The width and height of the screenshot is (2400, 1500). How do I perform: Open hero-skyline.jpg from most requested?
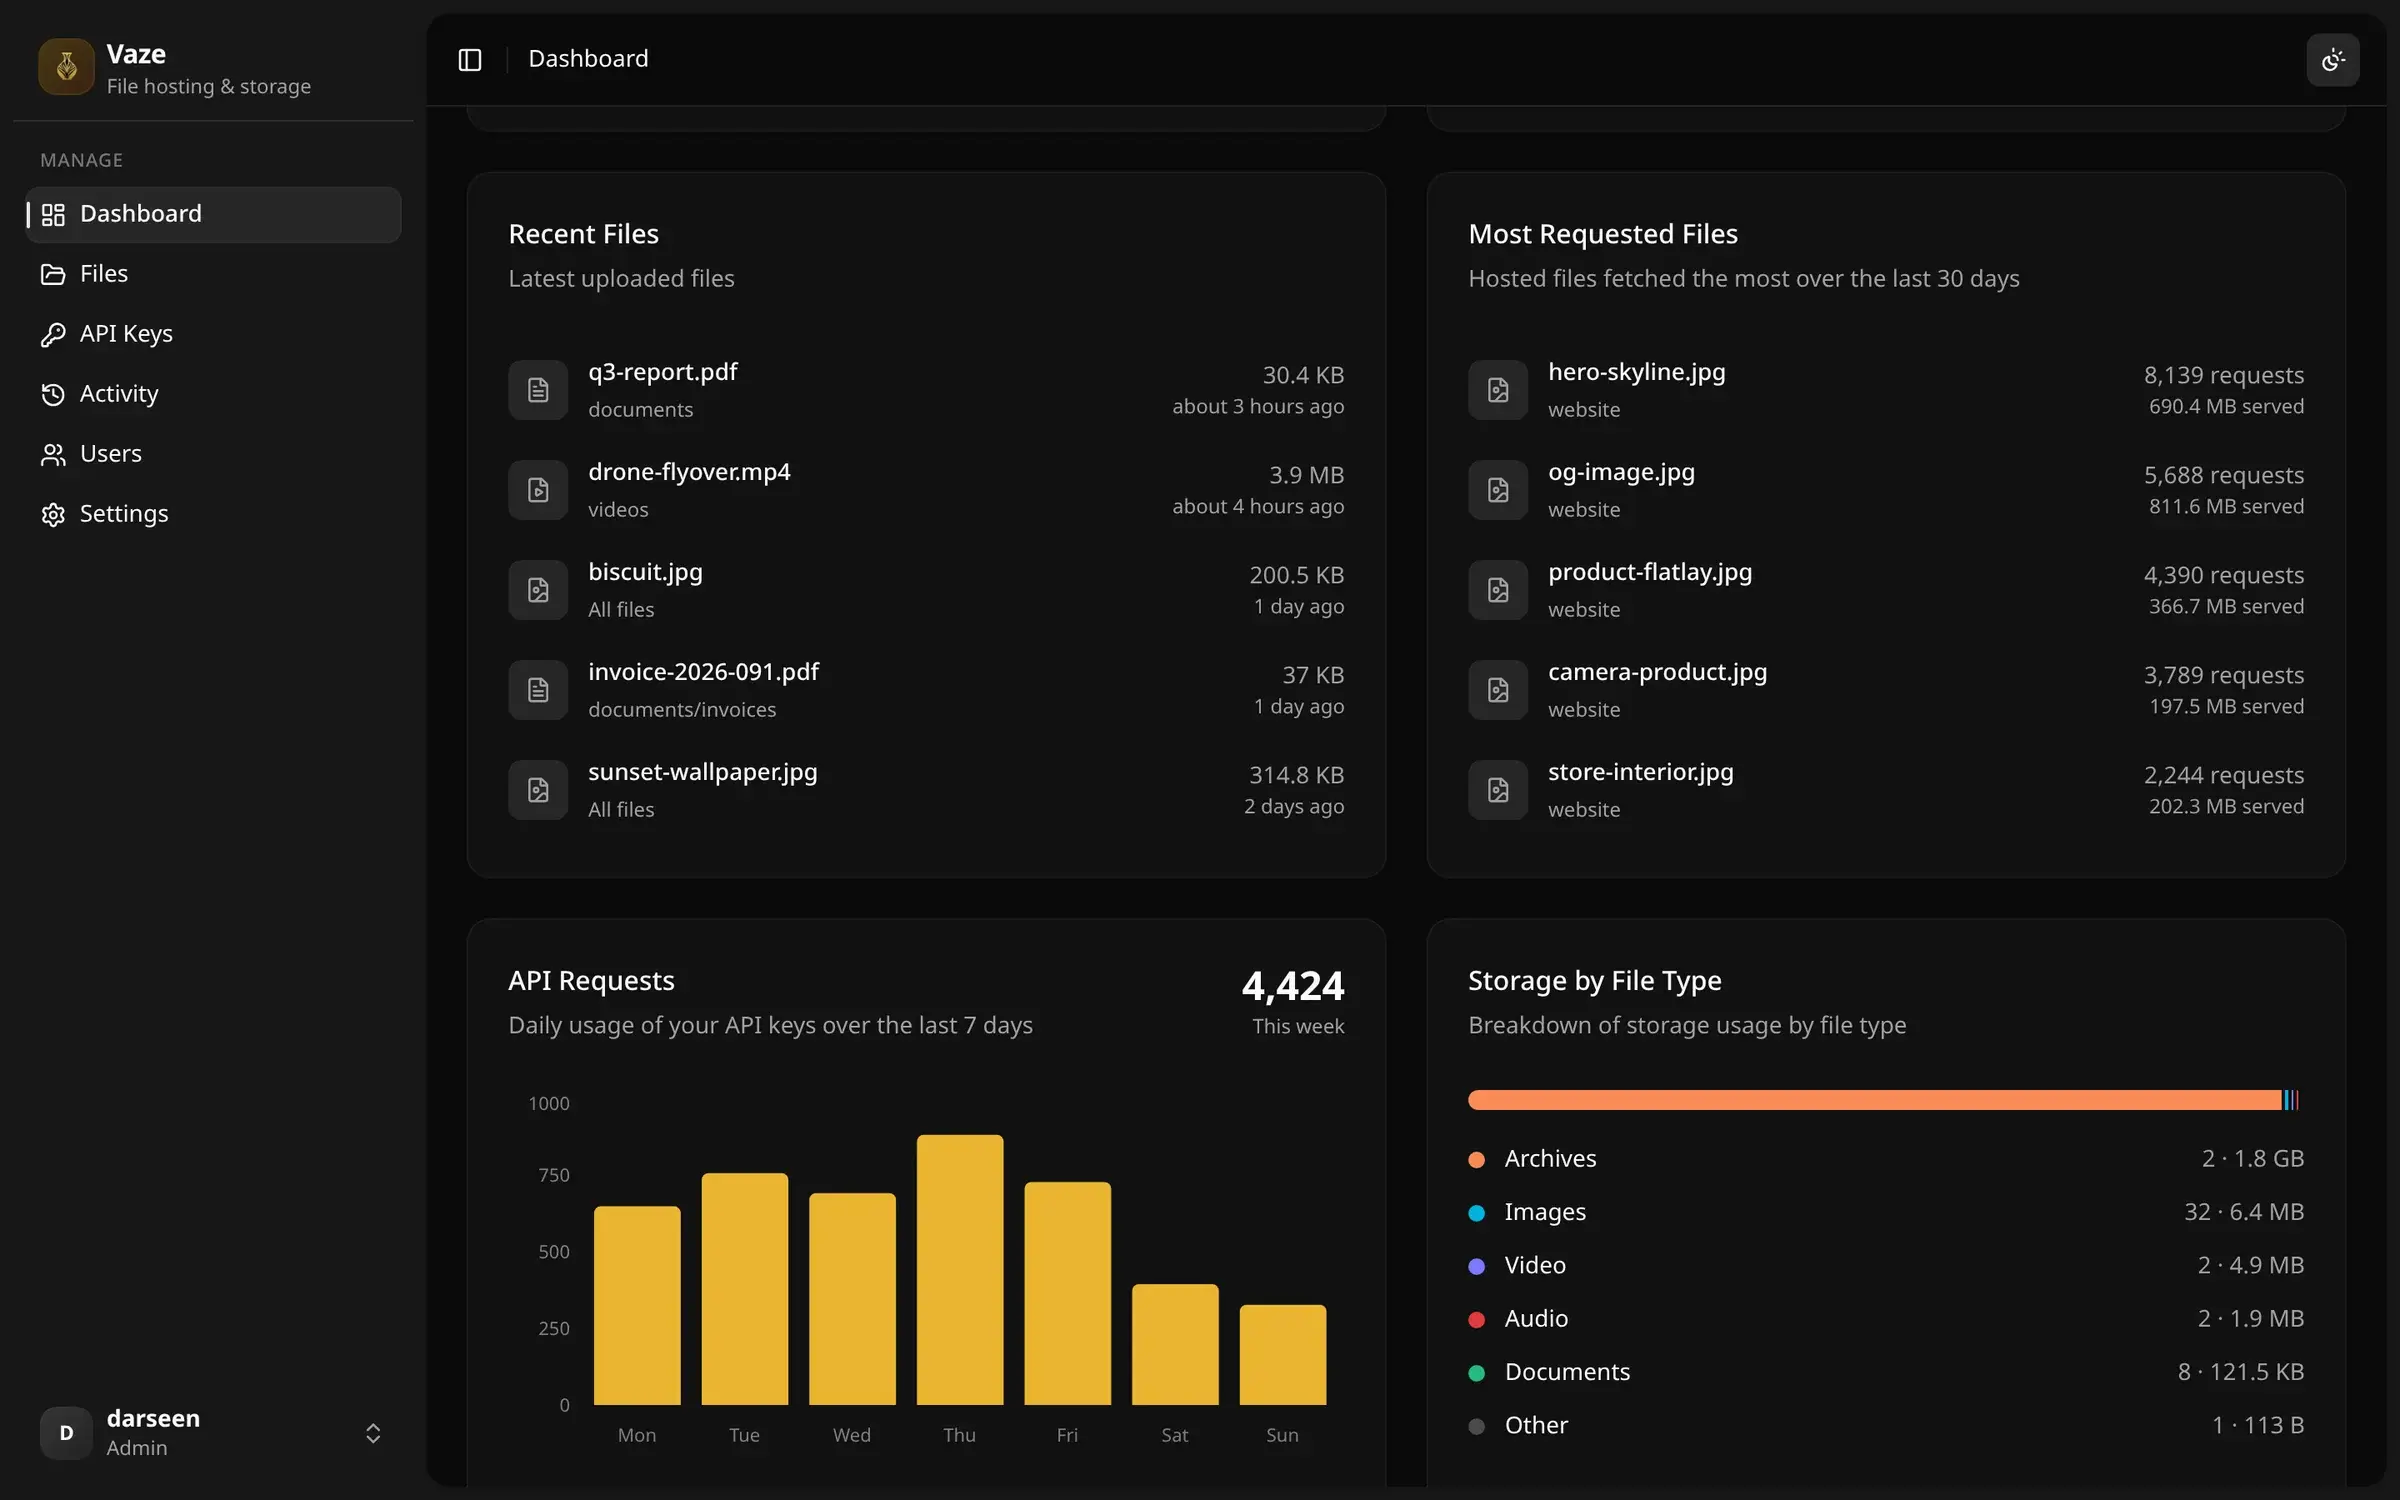coord(1637,372)
